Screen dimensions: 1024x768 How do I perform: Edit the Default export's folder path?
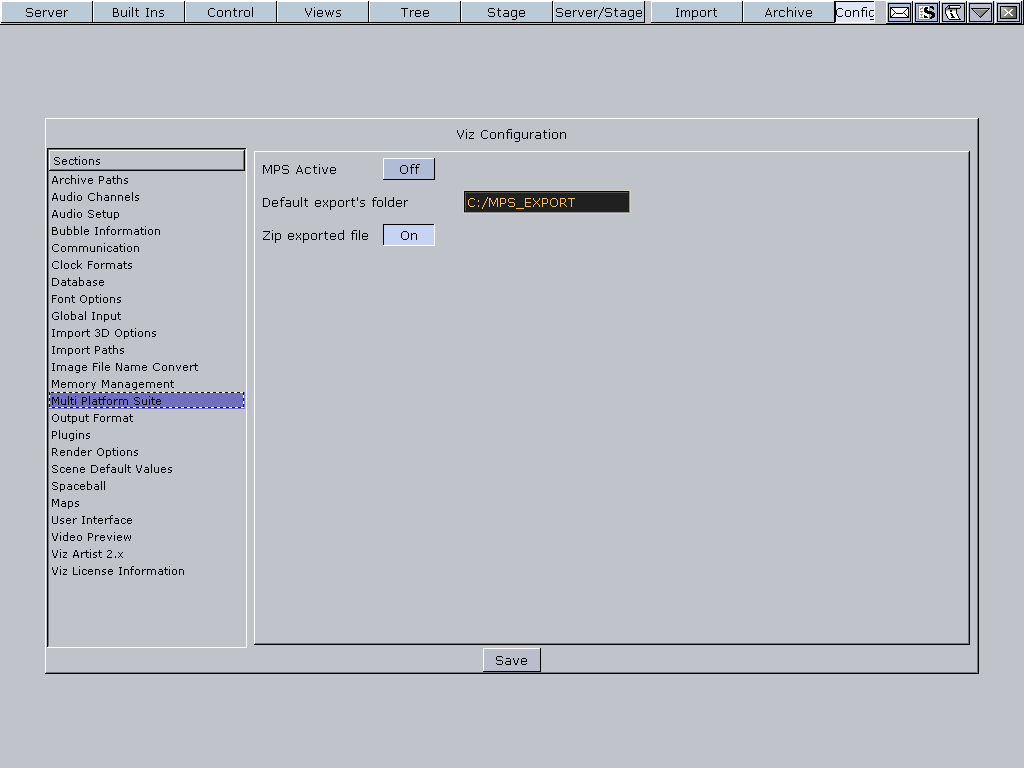[x=545, y=201]
